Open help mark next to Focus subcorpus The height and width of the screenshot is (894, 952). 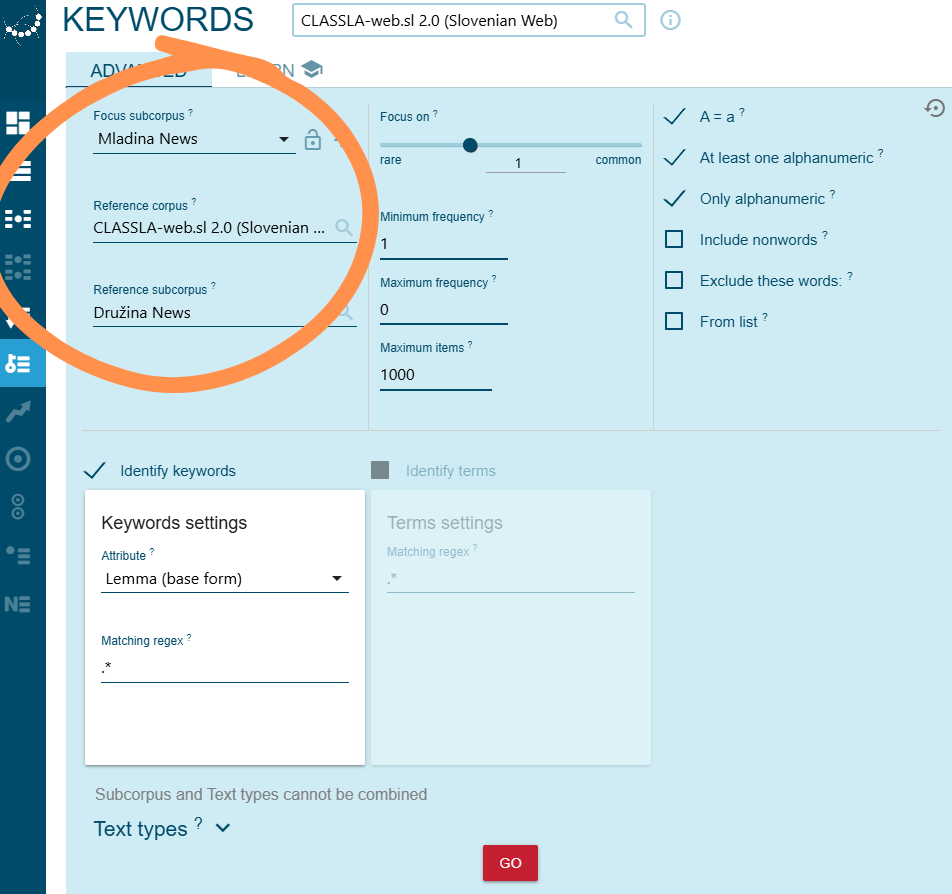click(191, 113)
